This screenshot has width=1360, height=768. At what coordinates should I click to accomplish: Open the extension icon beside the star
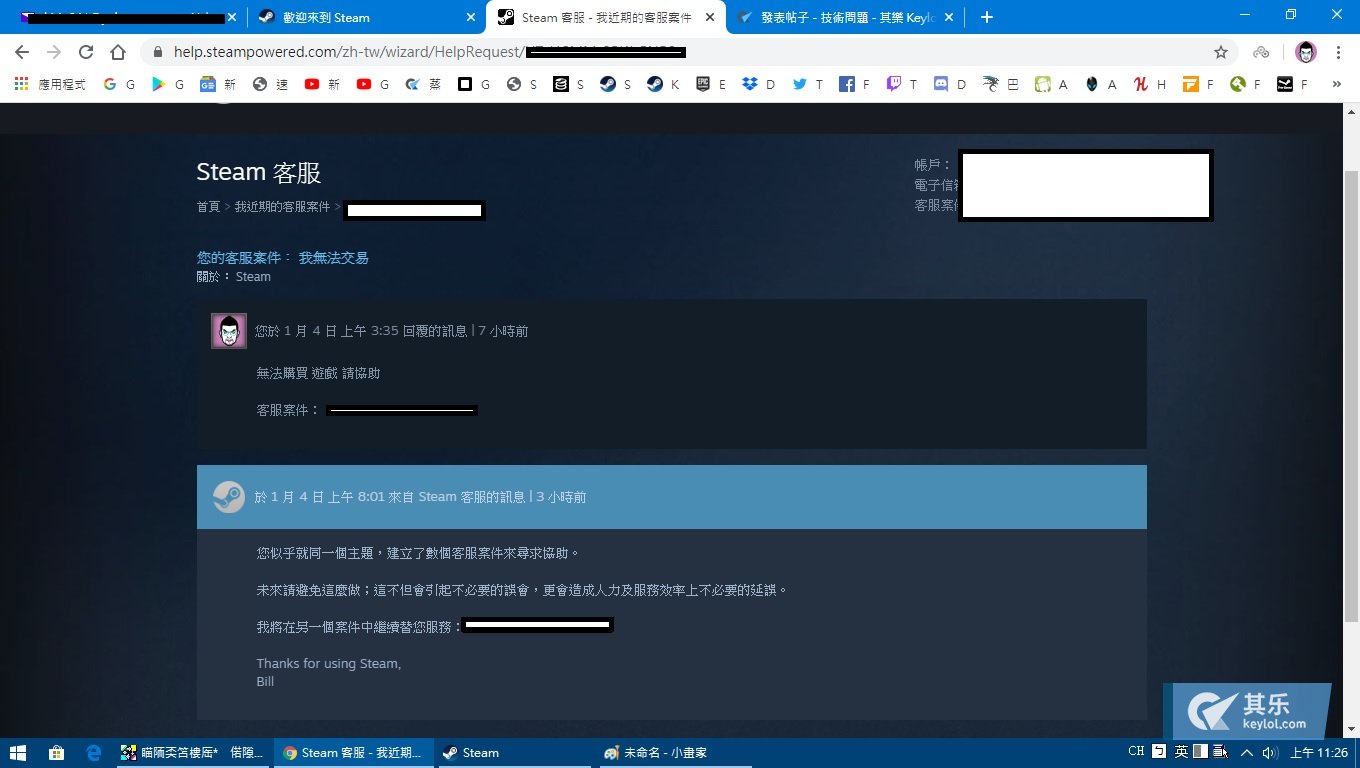pos(1262,52)
